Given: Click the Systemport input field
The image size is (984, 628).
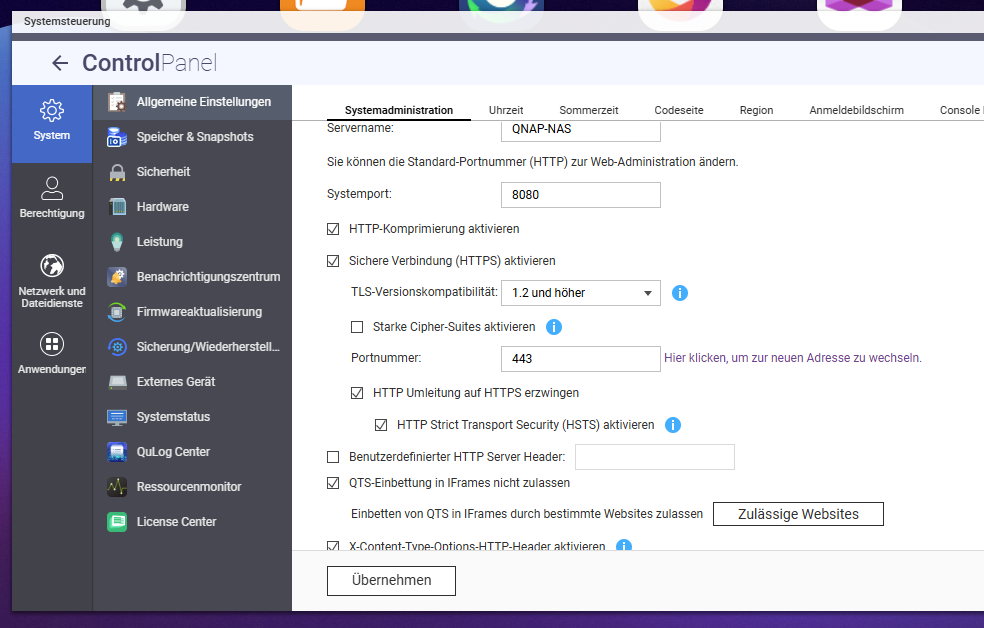Looking at the screenshot, I should (580, 195).
